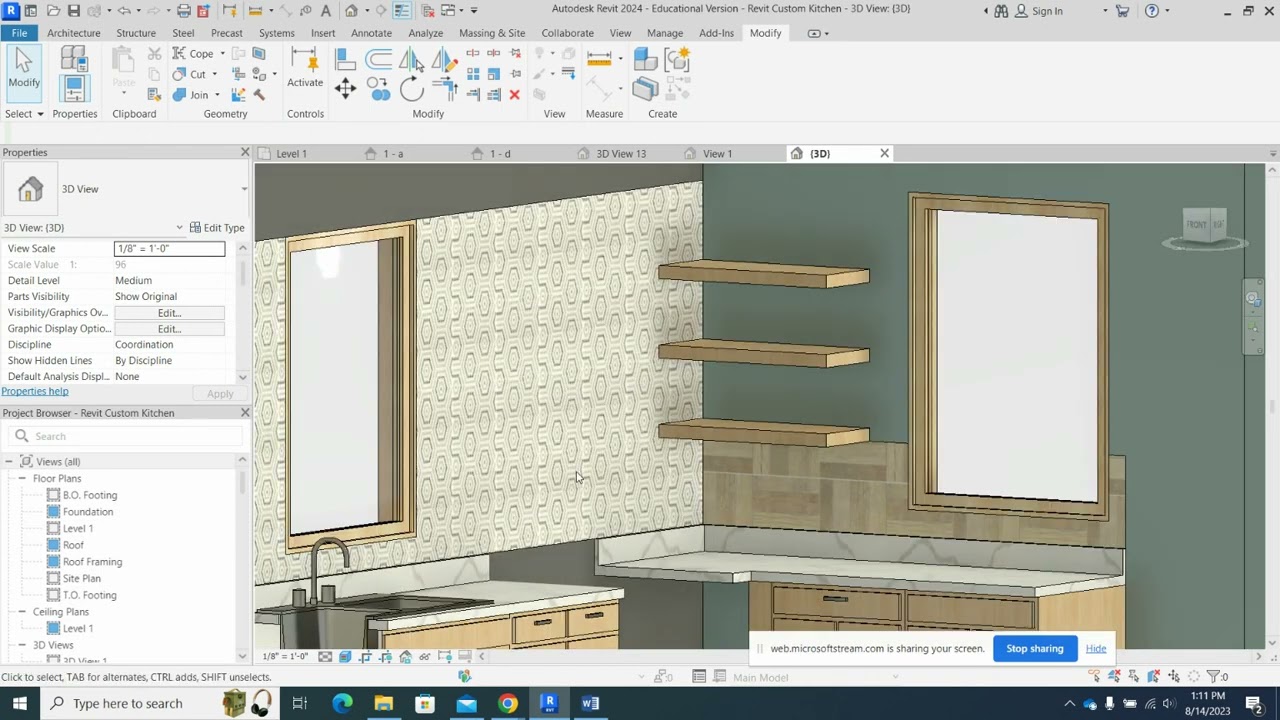Toggle Thin Lines in quick access toolbar
The height and width of the screenshot is (720, 1280).
(x=401, y=11)
